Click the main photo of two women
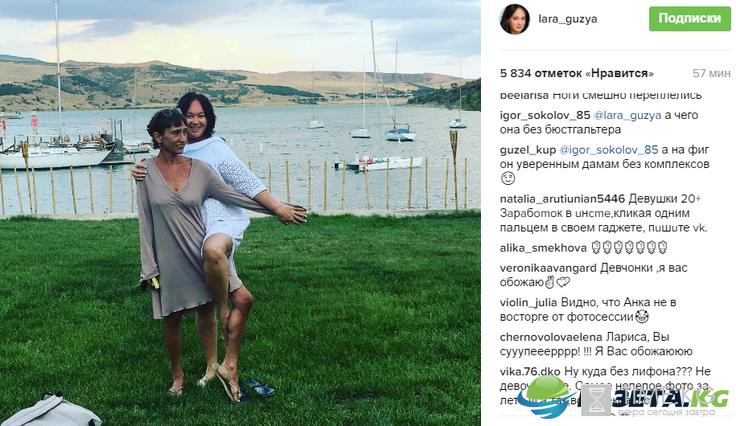The height and width of the screenshot is (426, 736). tap(240, 213)
